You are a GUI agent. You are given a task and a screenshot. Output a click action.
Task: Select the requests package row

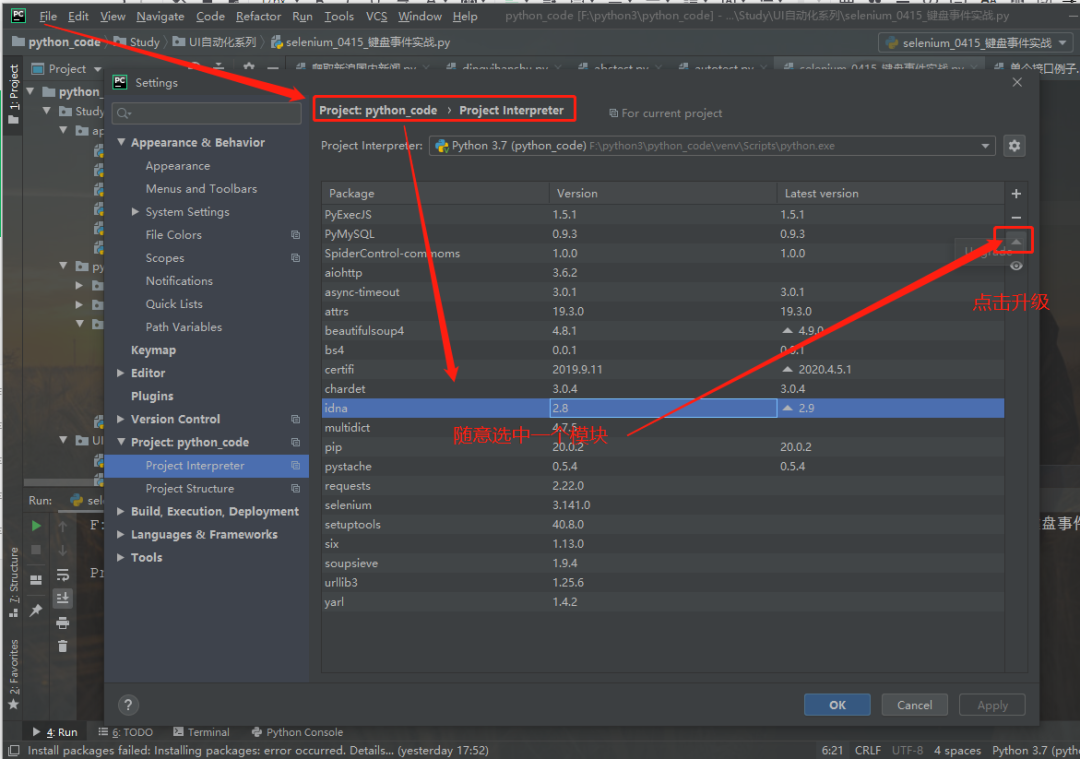pyautogui.click(x=663, y=486)
